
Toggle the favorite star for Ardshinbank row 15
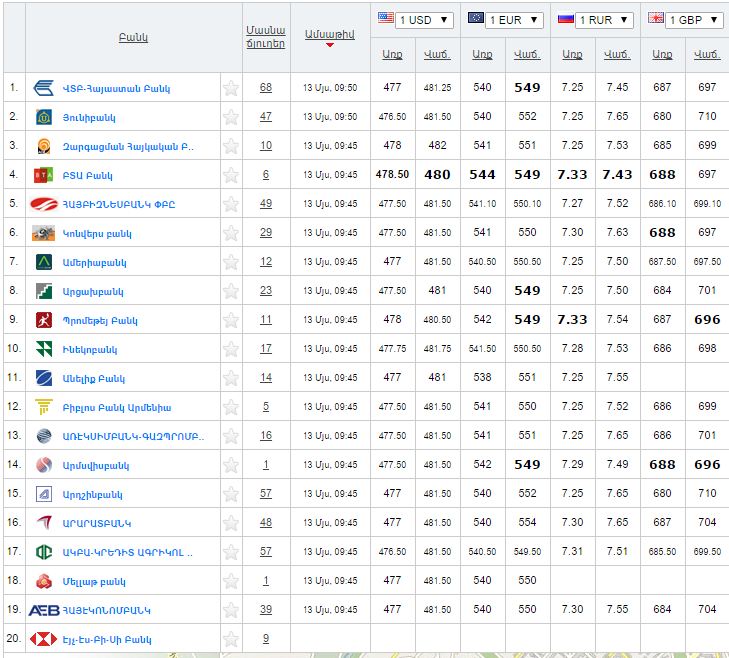point(231,494)
